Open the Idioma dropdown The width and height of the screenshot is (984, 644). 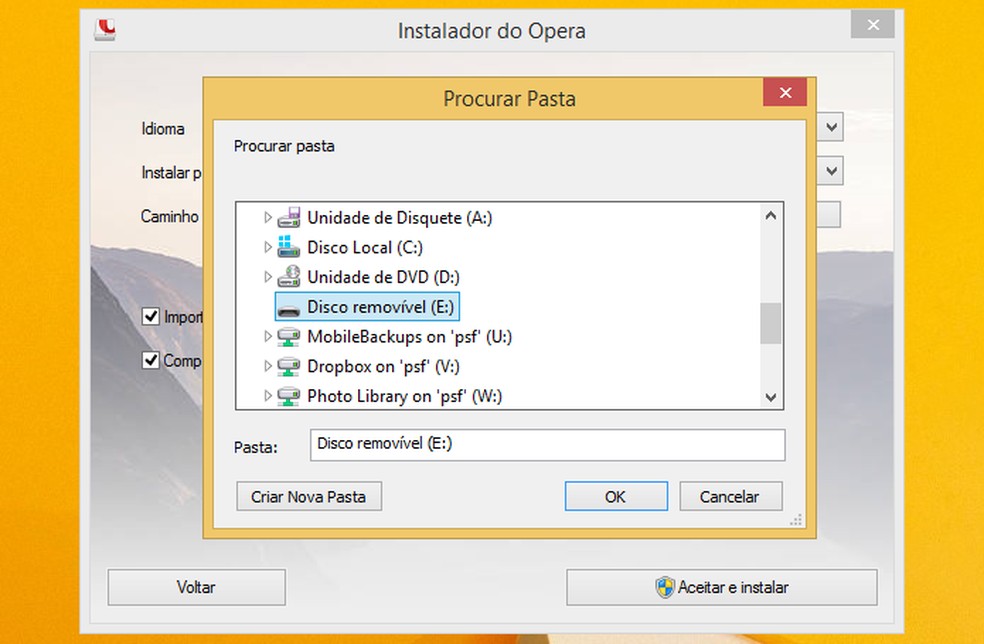pyautogui.click(x=831, y=126)
